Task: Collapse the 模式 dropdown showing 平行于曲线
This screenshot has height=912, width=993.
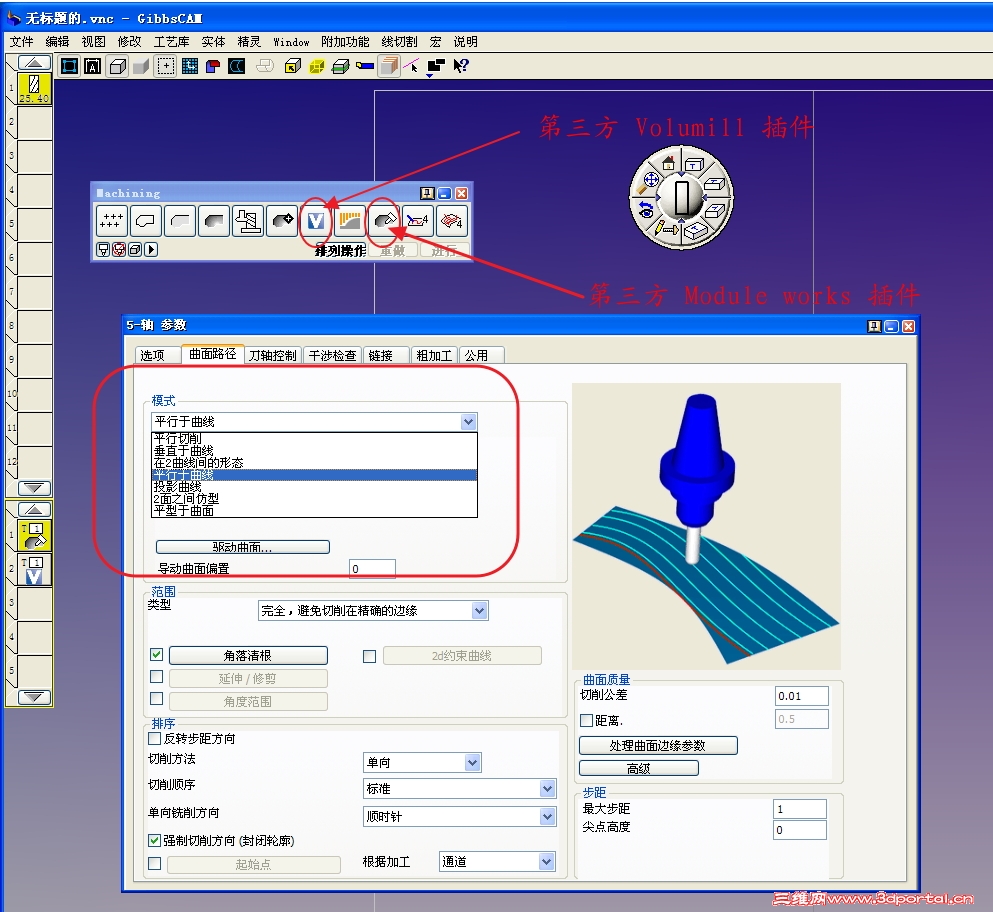Action: tap(468, 422)
